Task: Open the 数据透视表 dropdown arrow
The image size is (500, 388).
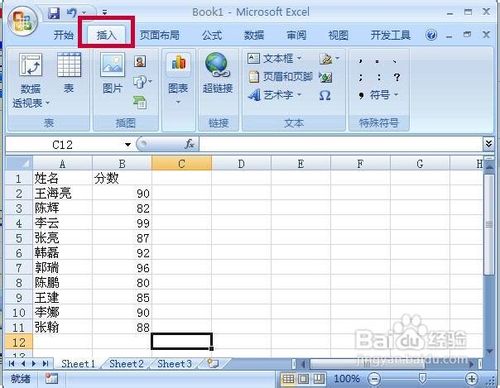Action: [x=47, y=103]
